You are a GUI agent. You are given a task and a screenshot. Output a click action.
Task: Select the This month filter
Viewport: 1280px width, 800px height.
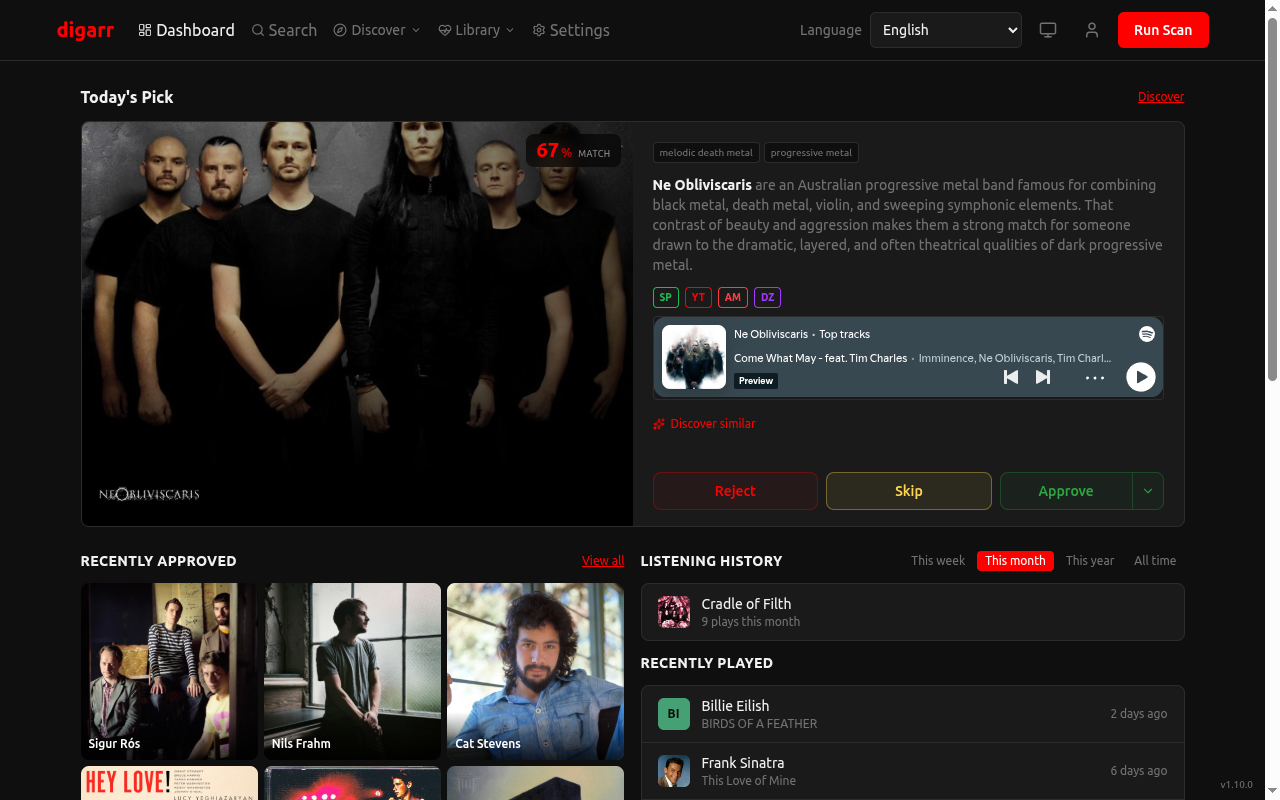(x=1015, y=561)
